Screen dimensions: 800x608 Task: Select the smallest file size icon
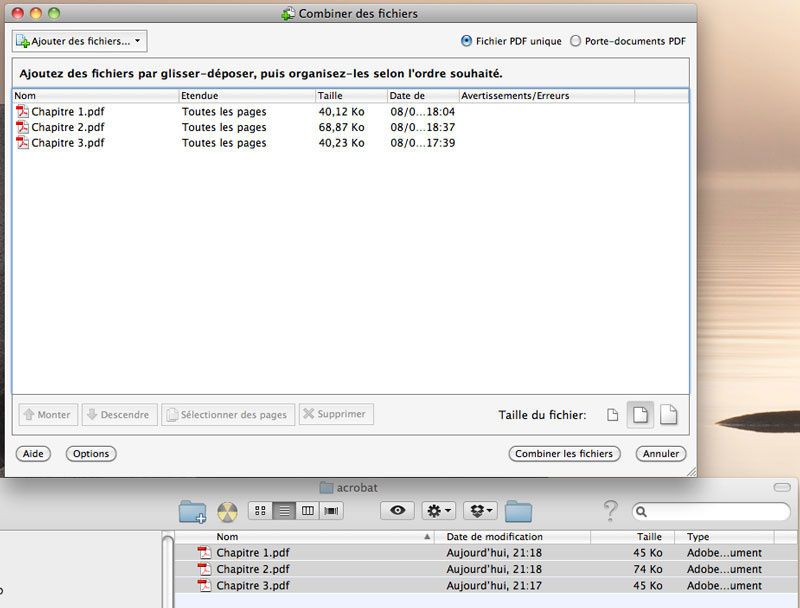pos(613,415)
